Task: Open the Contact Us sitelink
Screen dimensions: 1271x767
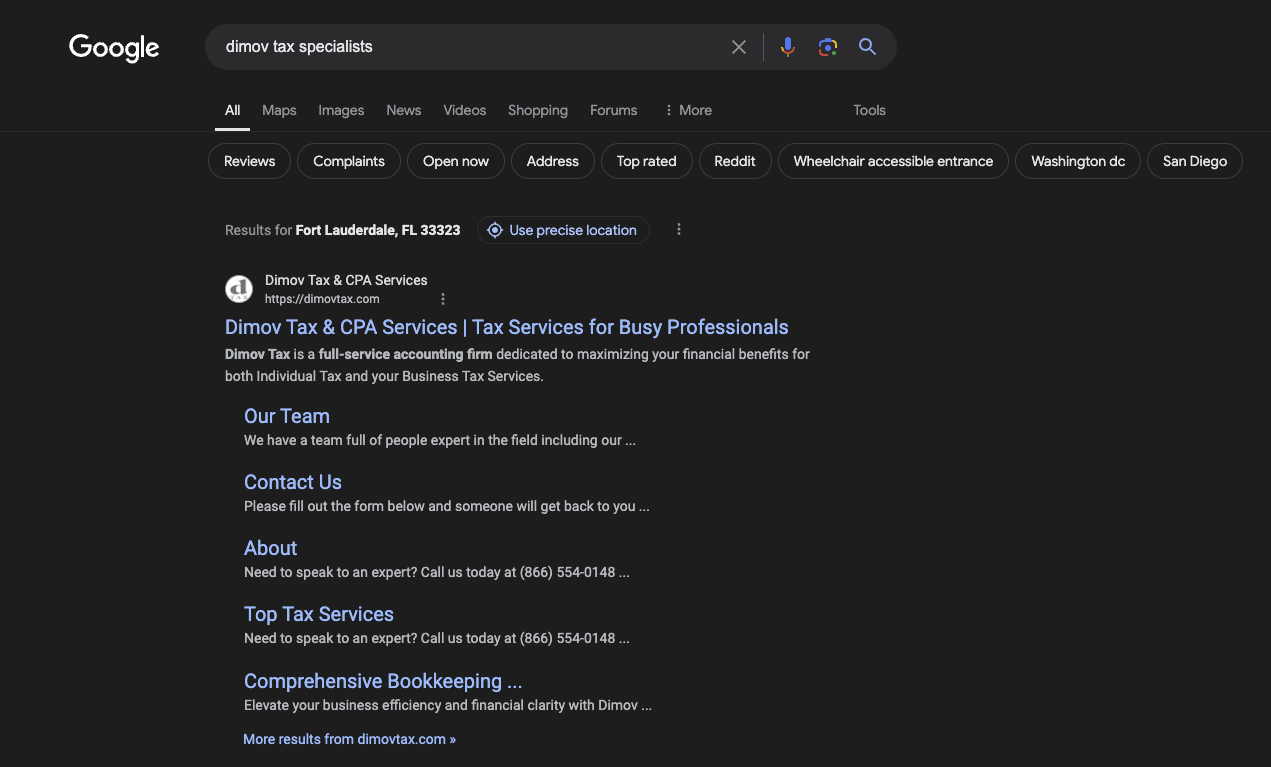Action: click(x=292, y=481)
